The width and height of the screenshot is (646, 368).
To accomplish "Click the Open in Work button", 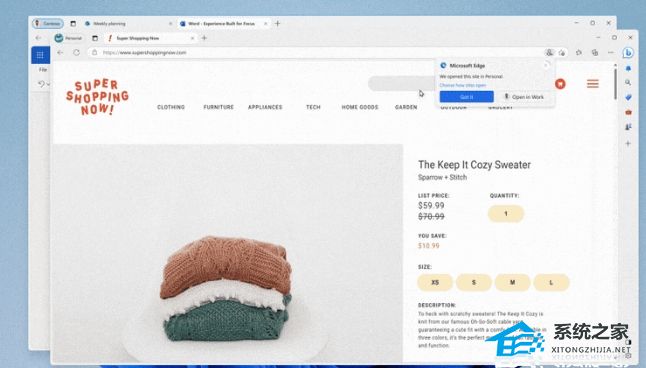I will click(x=524, y=97).
